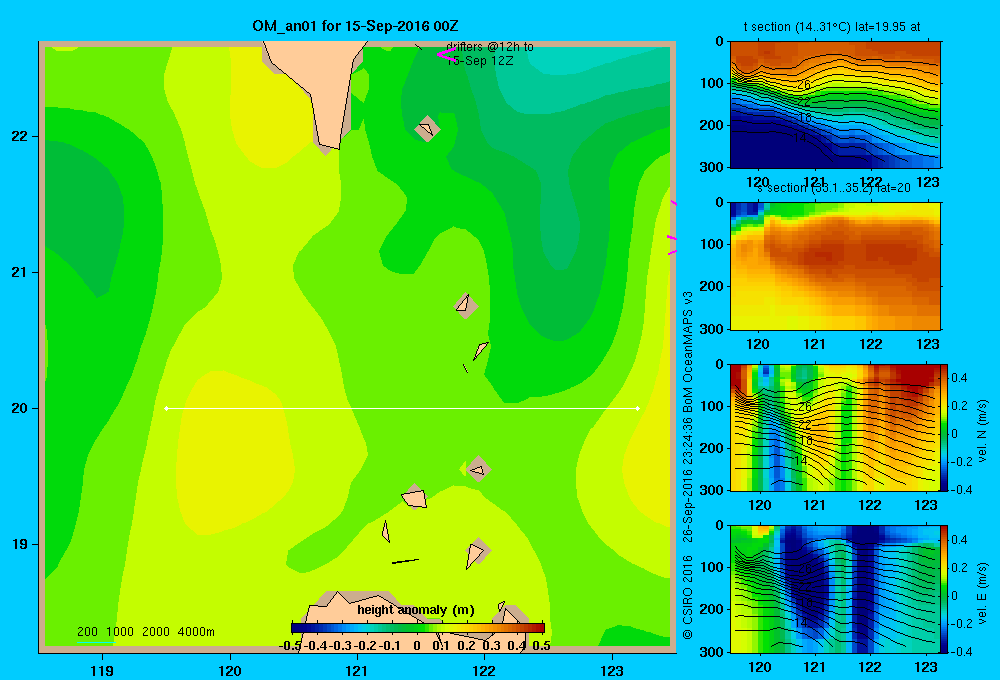Select the height anomaly color bar
The image size is (1000, 680).
[x=418, y=628]
